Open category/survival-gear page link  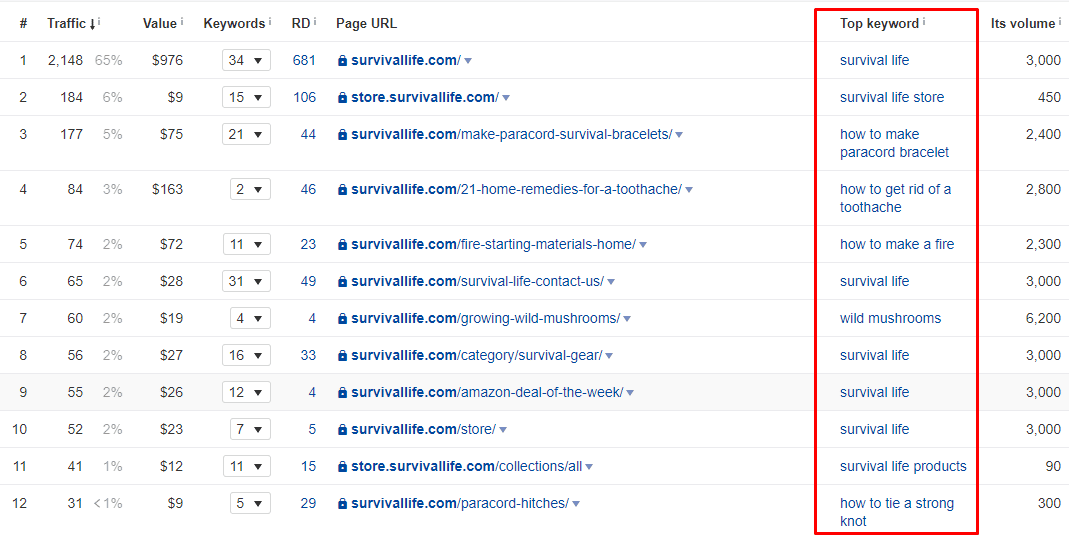[477, 355]
